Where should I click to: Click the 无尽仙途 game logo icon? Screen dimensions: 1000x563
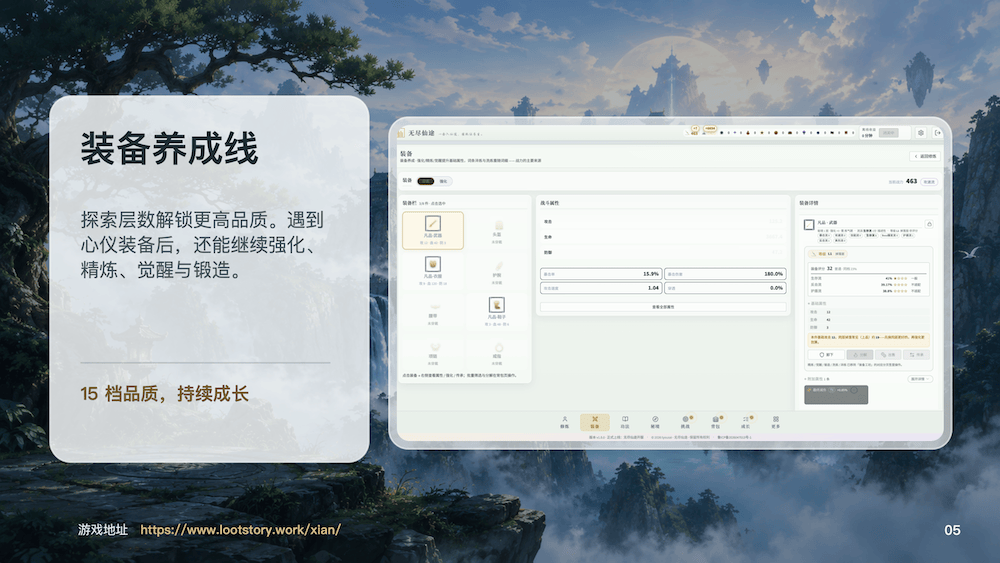402,133
